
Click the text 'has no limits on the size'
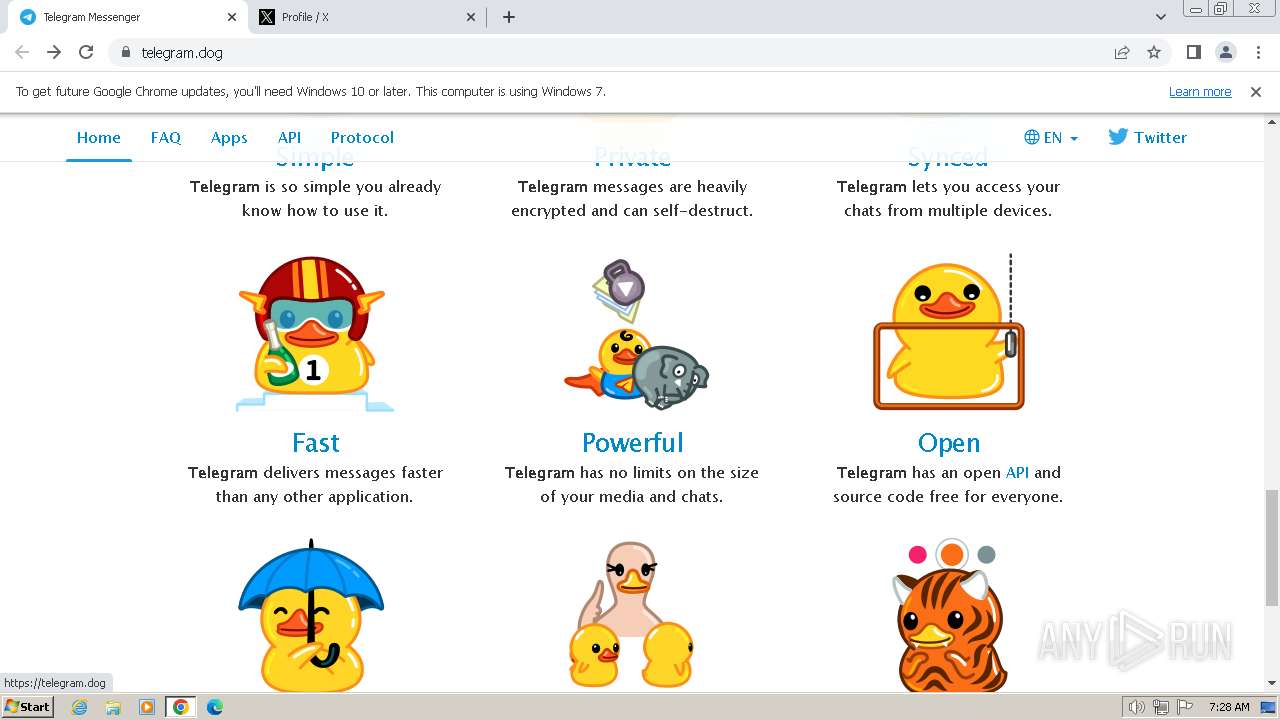pyautogui.click(x=668, y=473)
